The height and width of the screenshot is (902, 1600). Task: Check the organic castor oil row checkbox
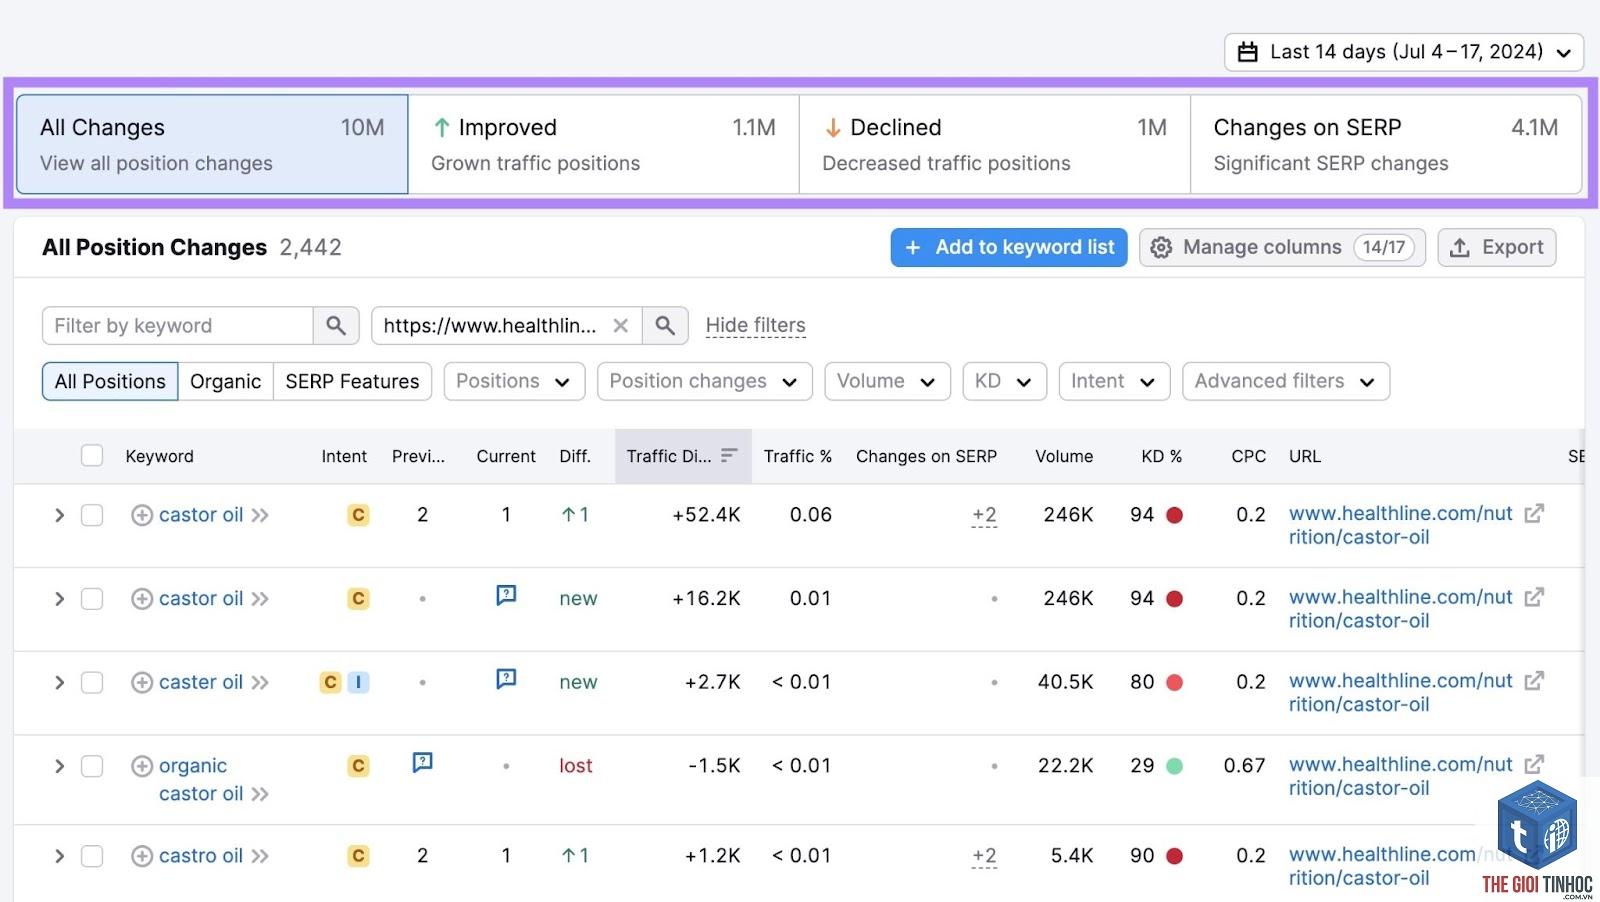click(x=92, y=766)
